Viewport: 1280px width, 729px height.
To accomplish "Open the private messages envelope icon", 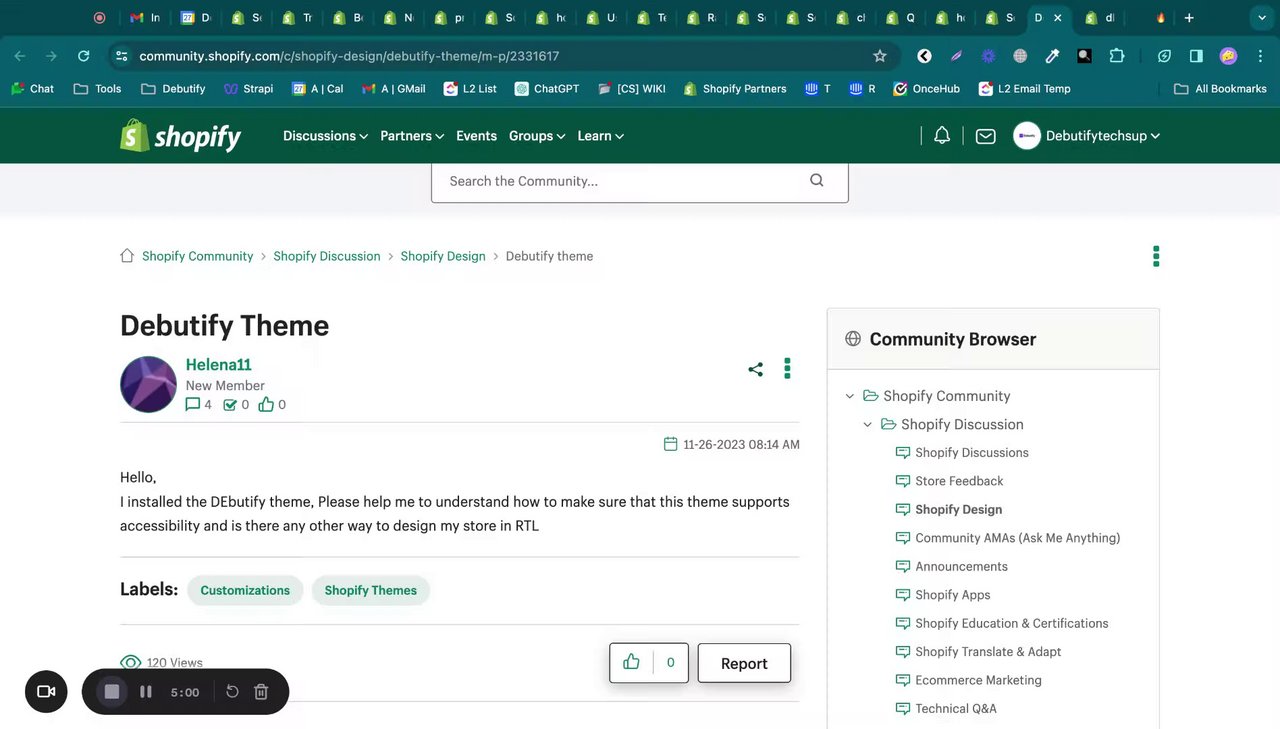I will (x=985, y=136).
